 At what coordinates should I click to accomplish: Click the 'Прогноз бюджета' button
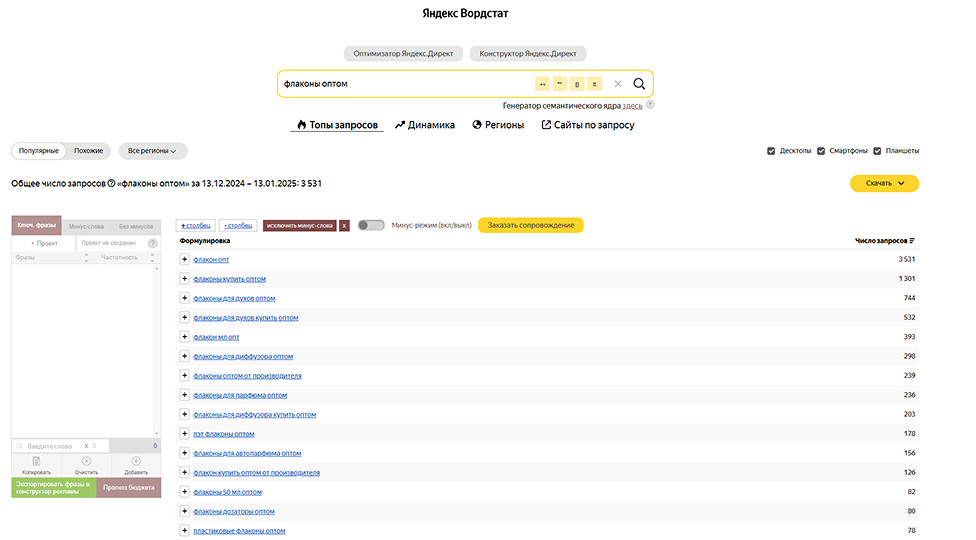pos(129,488)
